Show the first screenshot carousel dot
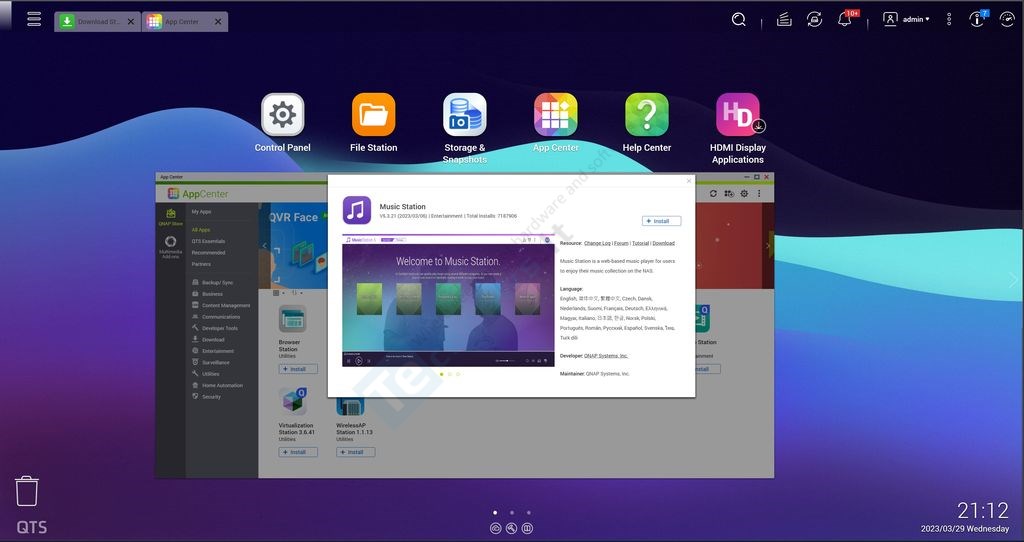 coord(441,374)
